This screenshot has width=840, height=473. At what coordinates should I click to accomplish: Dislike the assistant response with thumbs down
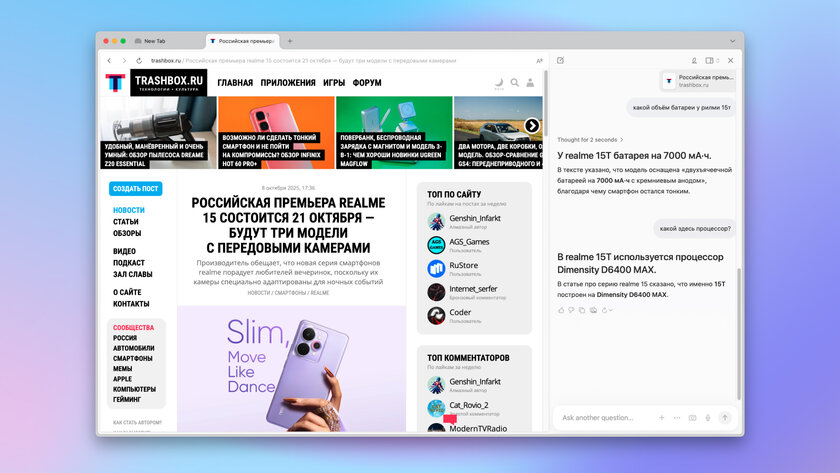pyautogui.click(x=571, y=310)
